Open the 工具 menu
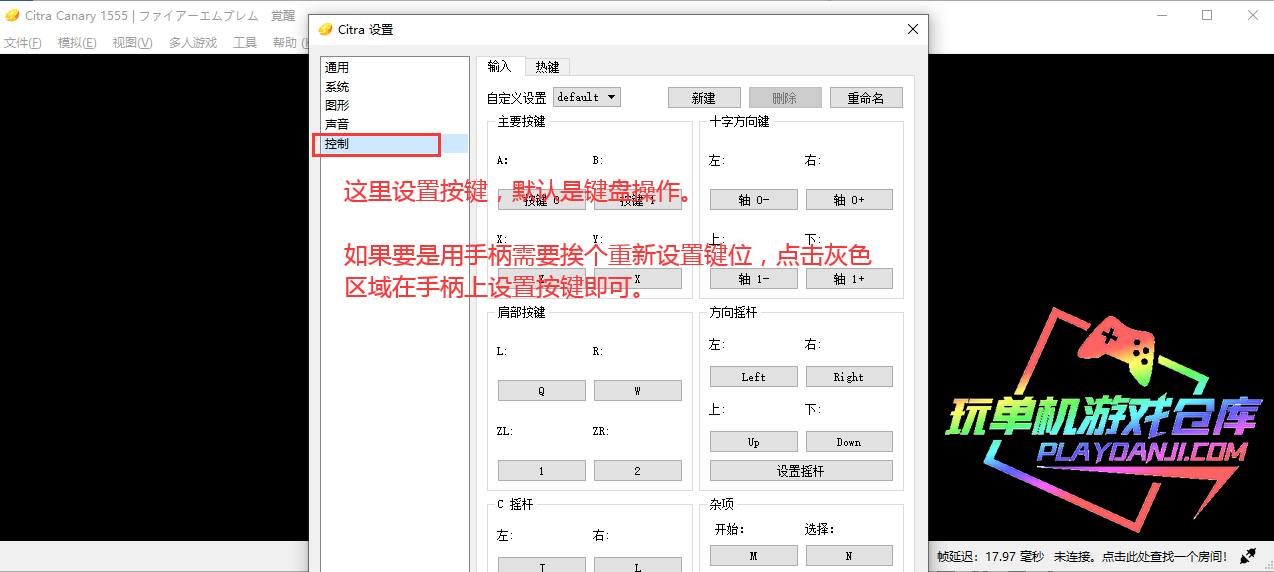1274x572 pixels. pyautogui.click(x=245, y=43)
